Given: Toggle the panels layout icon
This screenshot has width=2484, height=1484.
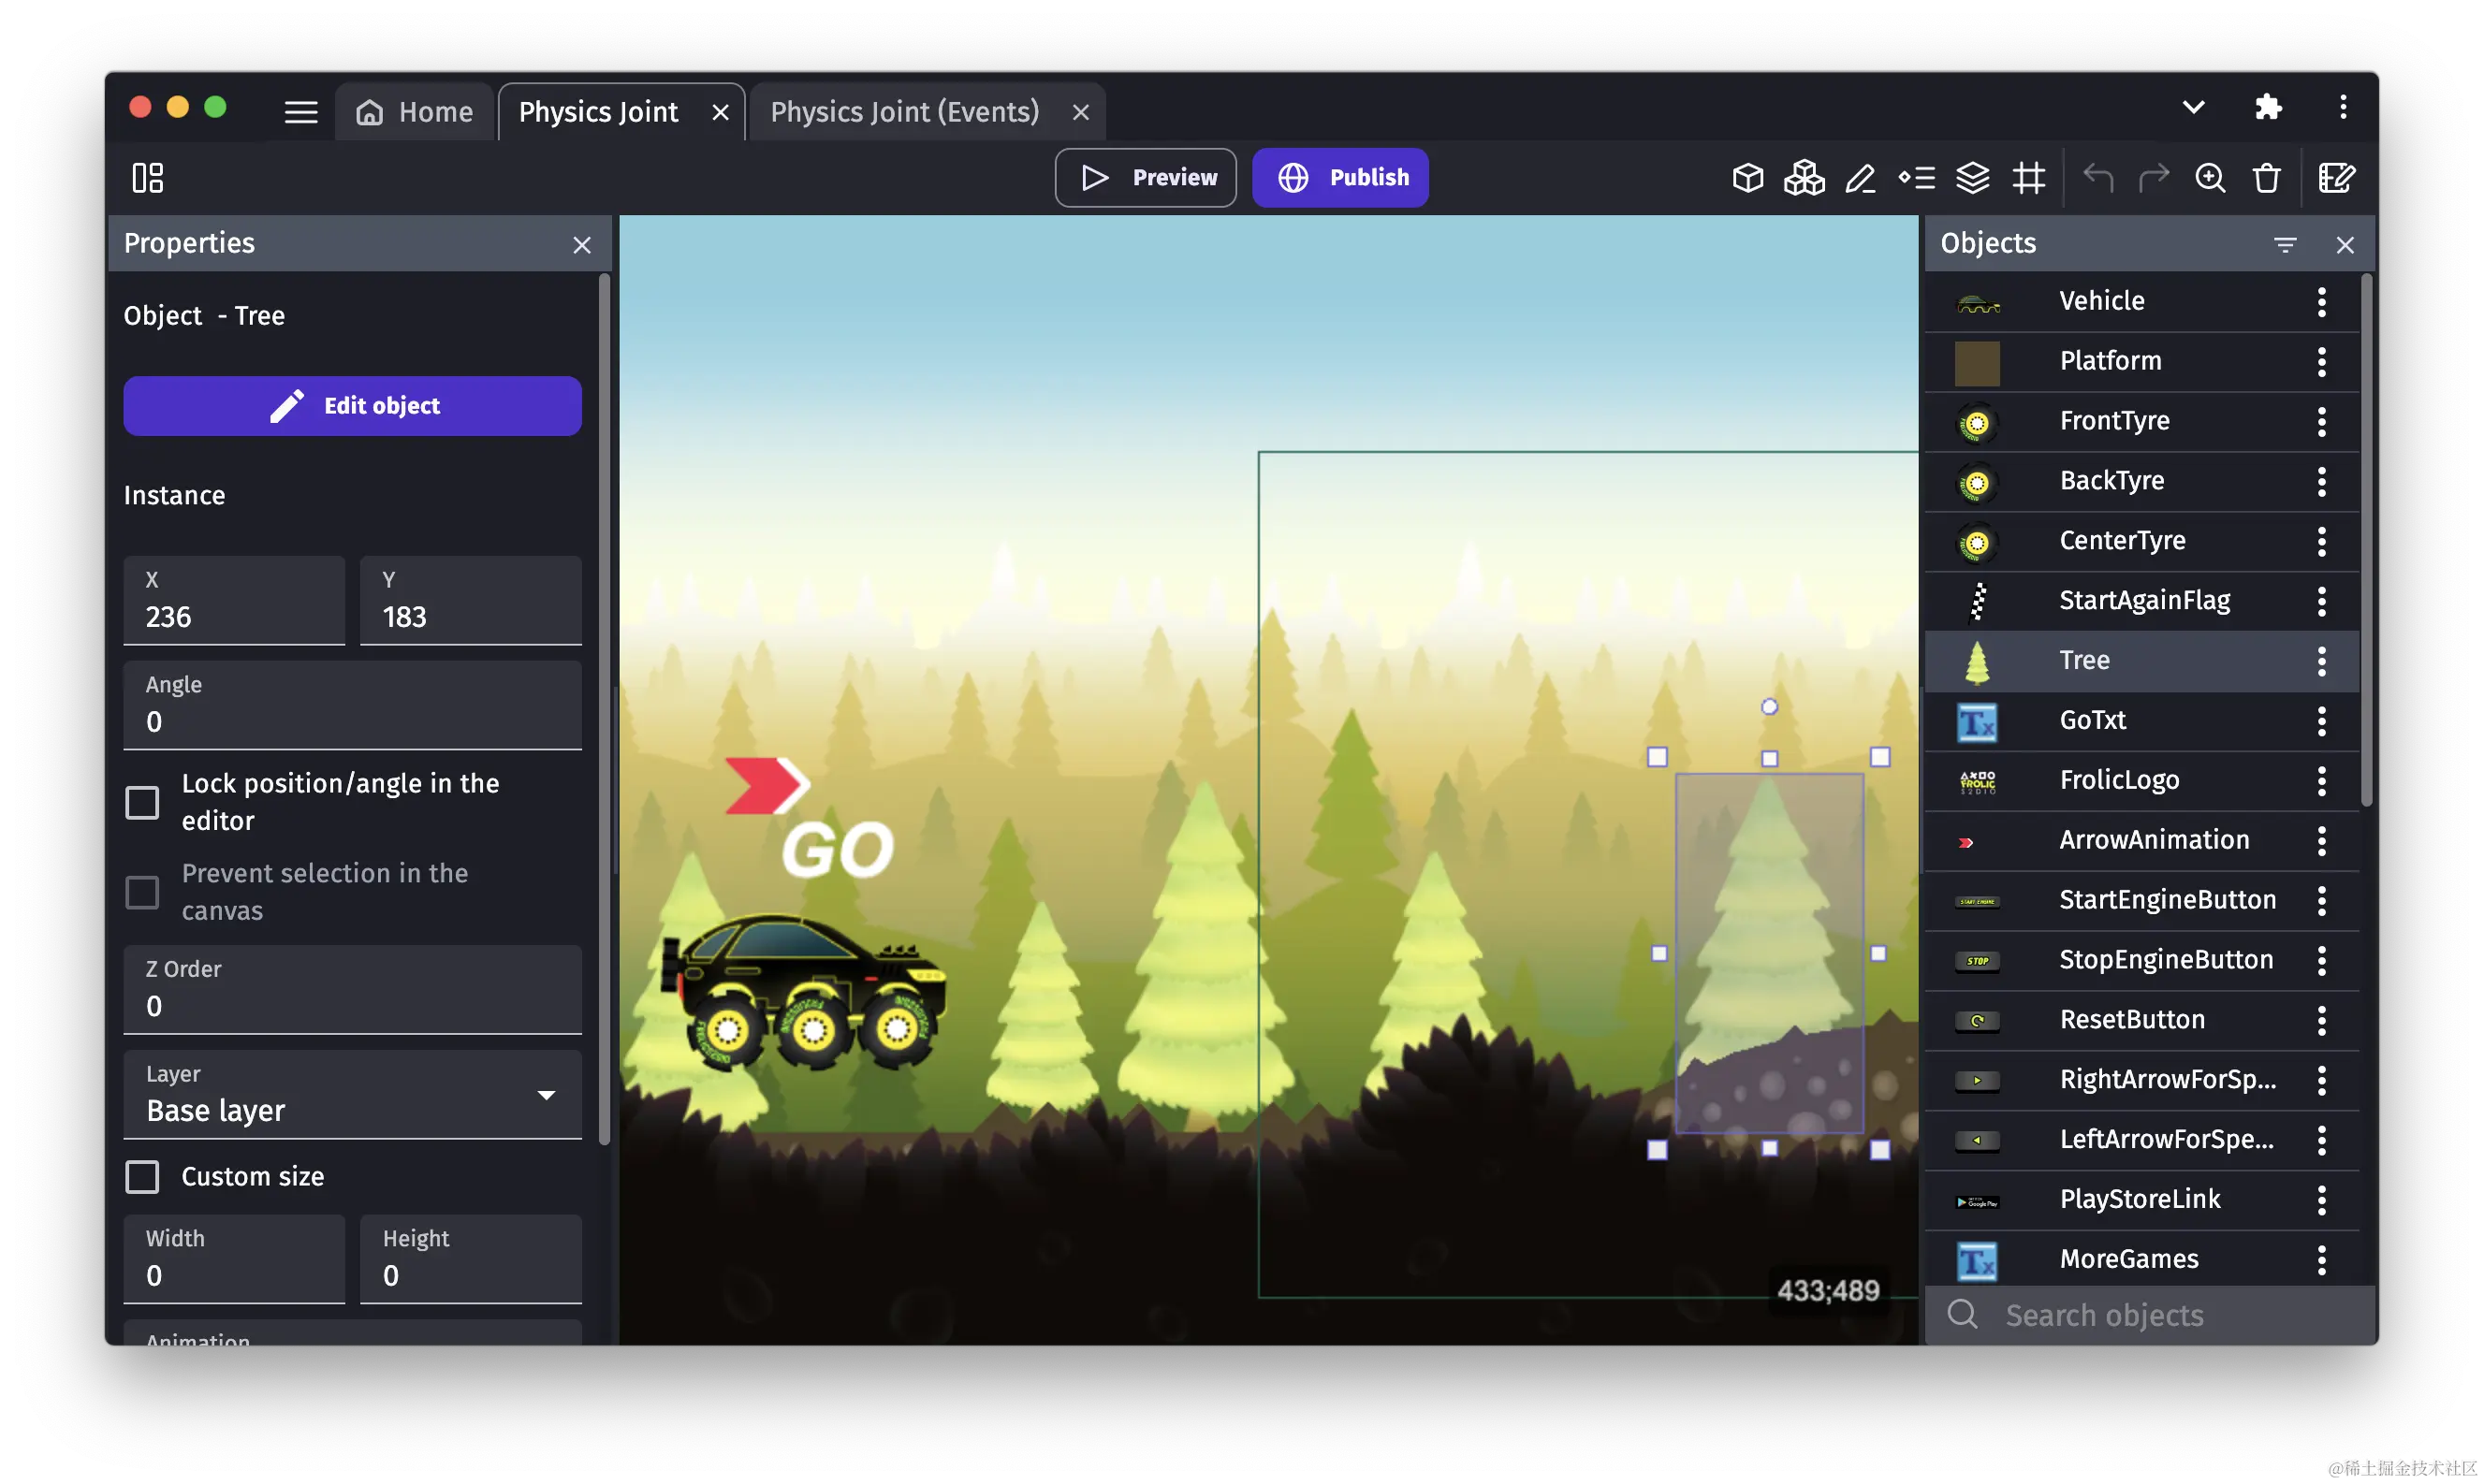Looking at the screenshot, I should pos(148,178).
